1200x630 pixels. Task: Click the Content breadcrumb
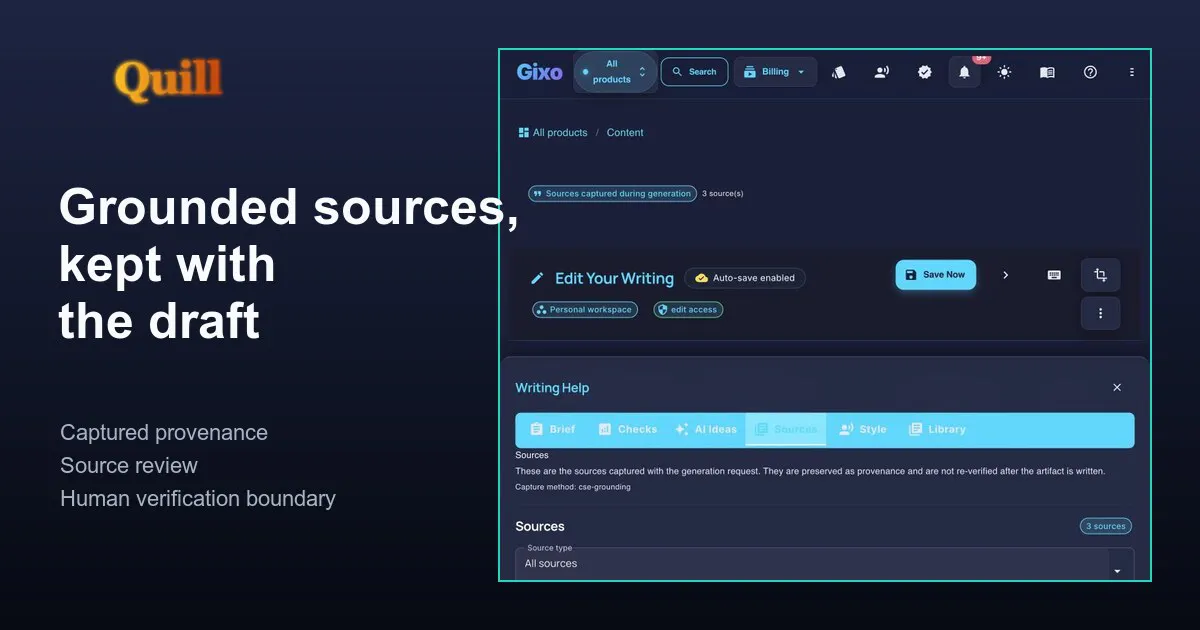point(625,132)
